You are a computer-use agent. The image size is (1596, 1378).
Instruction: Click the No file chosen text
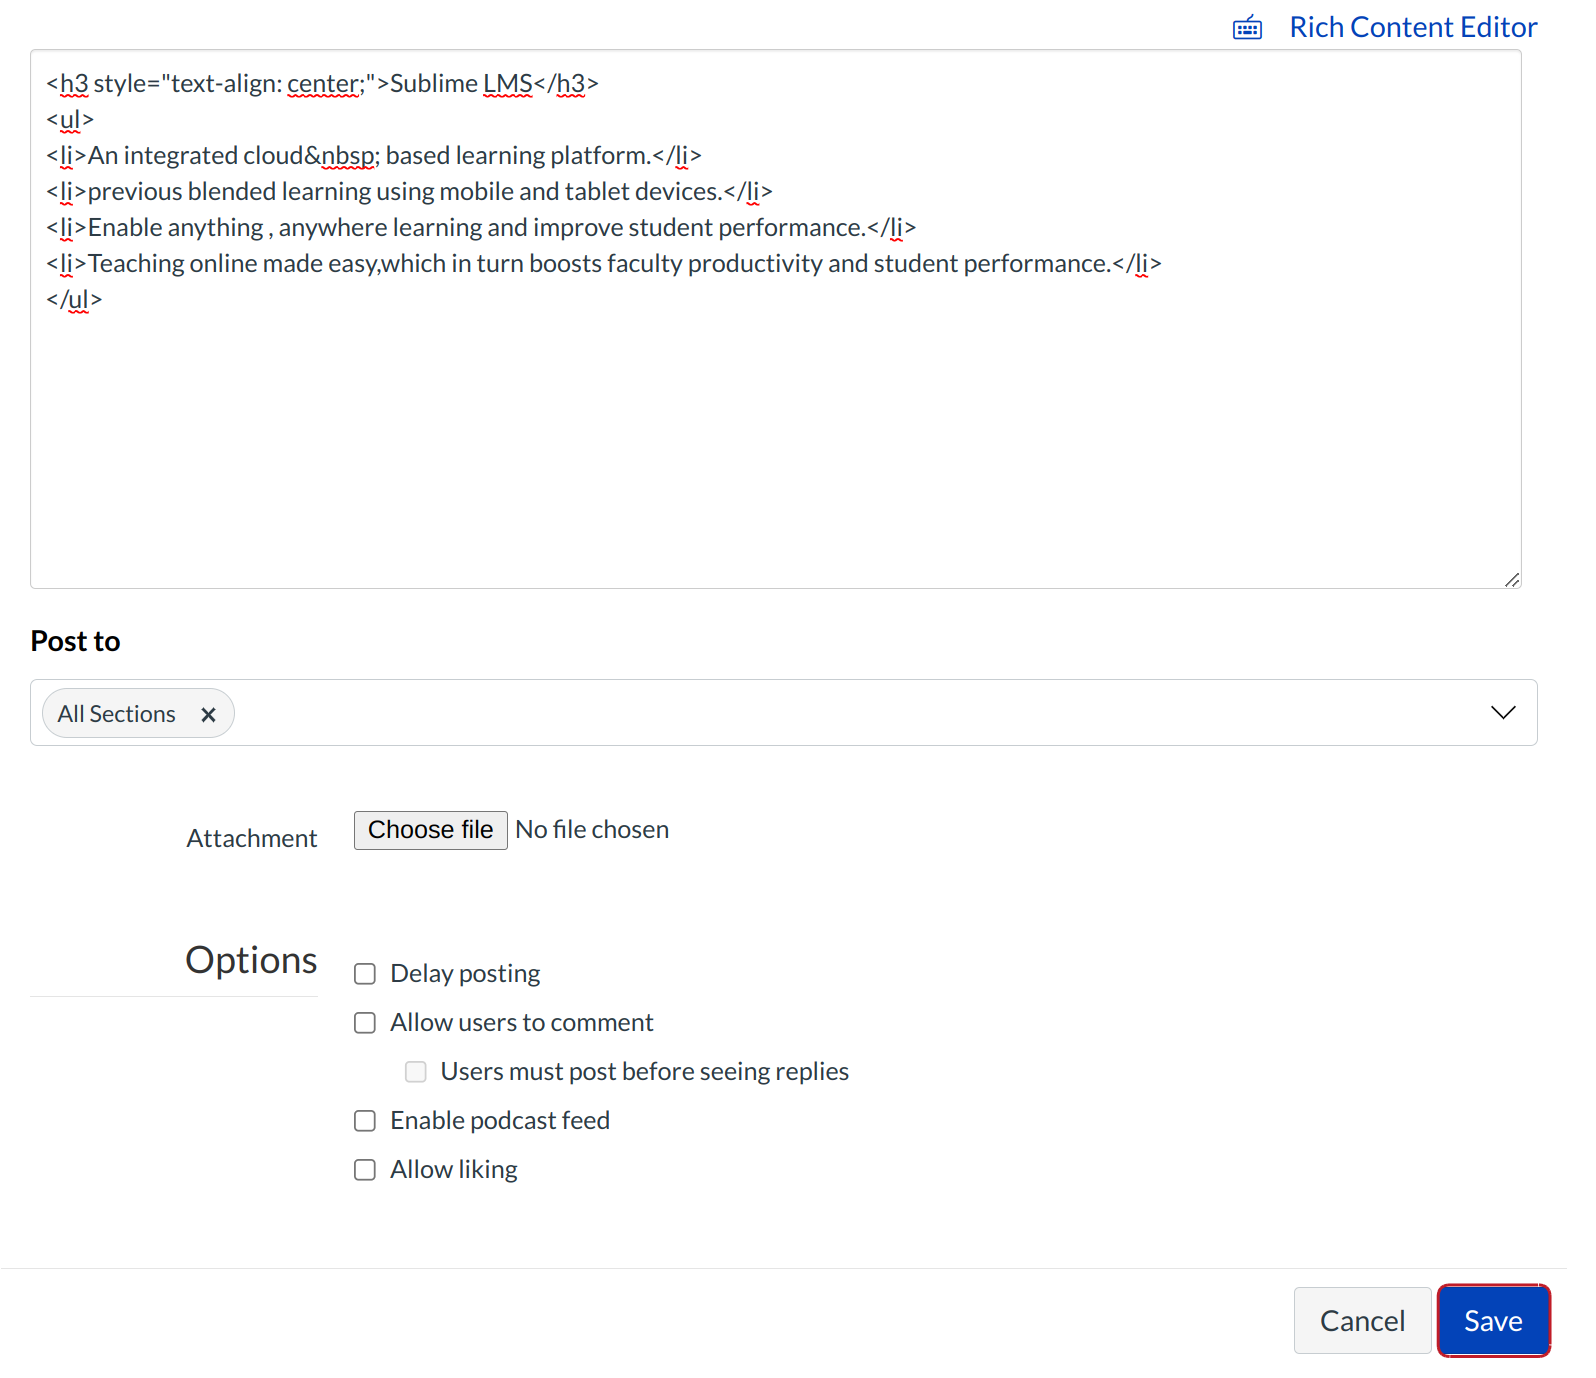592,830
